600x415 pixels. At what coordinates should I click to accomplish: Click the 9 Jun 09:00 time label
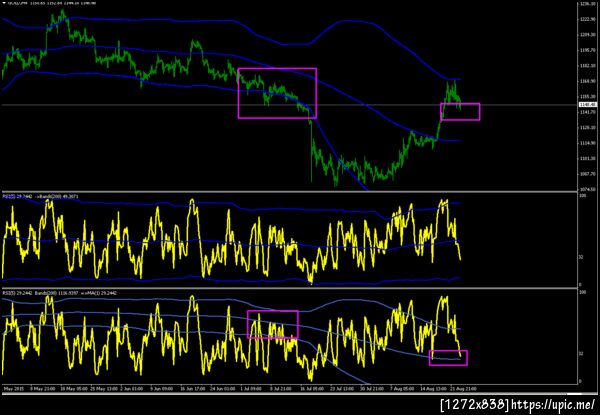[160, 388]
